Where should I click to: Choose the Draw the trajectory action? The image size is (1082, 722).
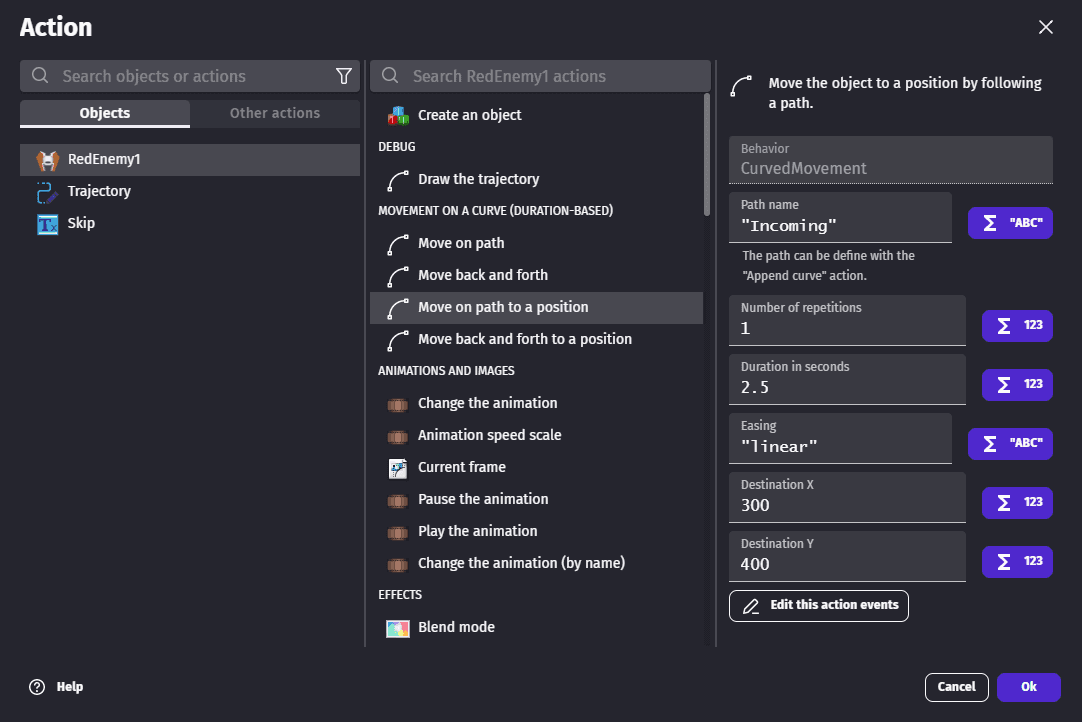tap(478, 179)
